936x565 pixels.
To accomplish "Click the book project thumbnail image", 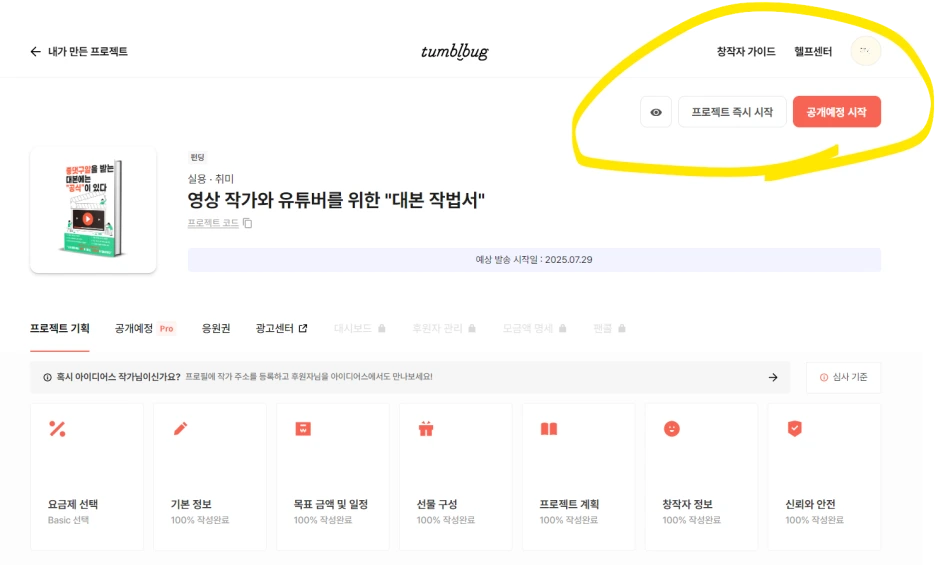I will coord(93,210).
